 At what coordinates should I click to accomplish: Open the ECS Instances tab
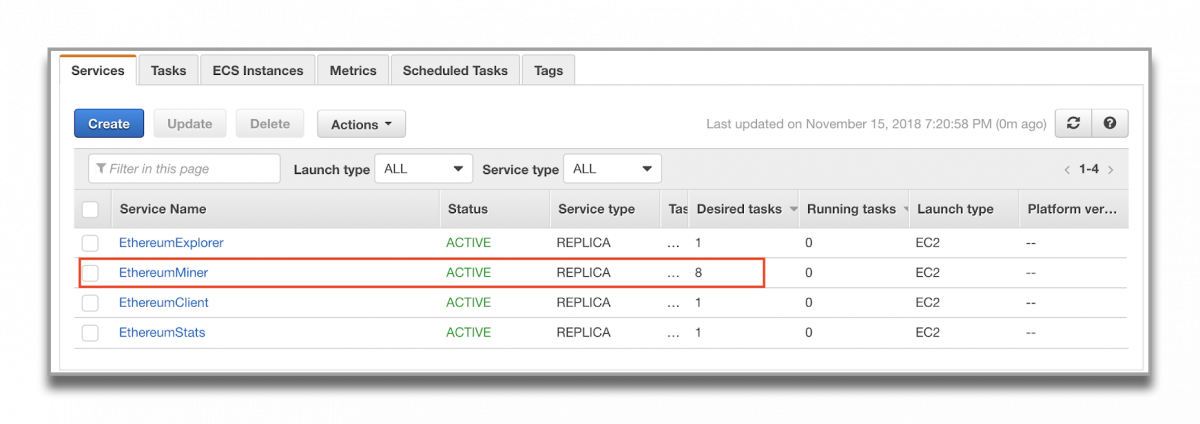258,71
